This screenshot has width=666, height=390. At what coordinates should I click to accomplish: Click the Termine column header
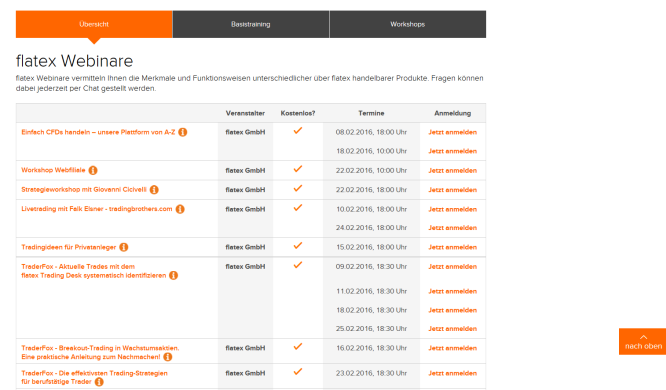coord(371,113)
